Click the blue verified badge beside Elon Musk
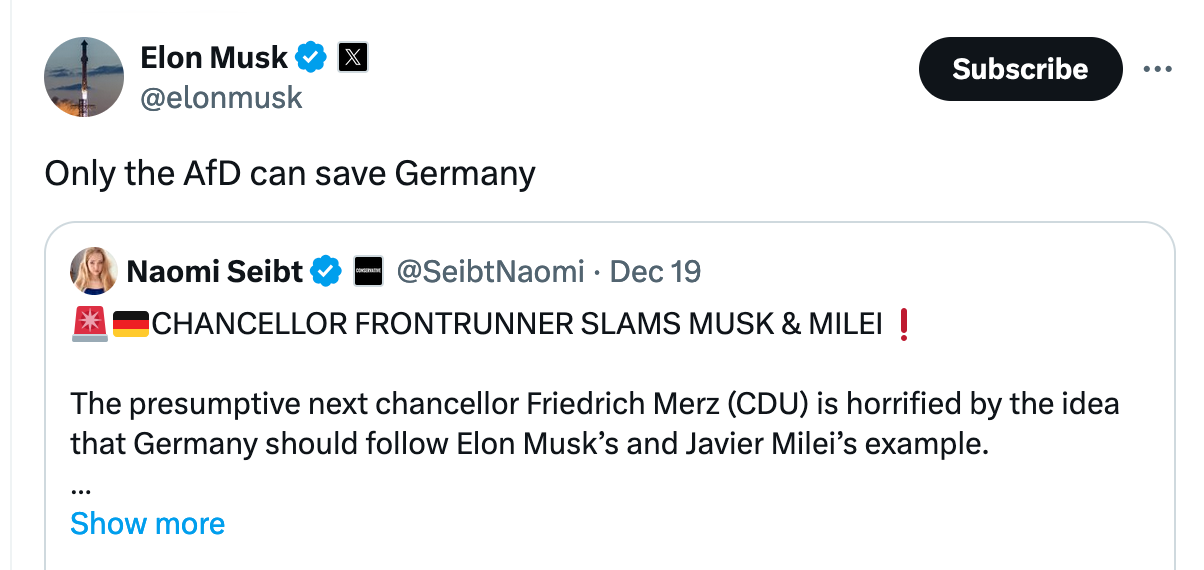1204x570 pixels. pyautogui.click(x=313, y=58)
